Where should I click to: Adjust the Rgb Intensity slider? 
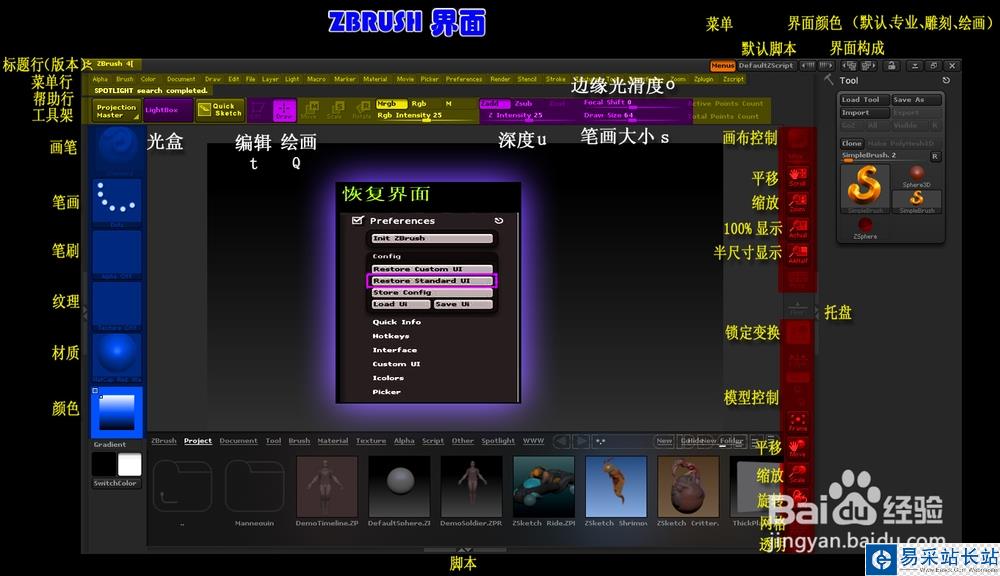point(426,115)
